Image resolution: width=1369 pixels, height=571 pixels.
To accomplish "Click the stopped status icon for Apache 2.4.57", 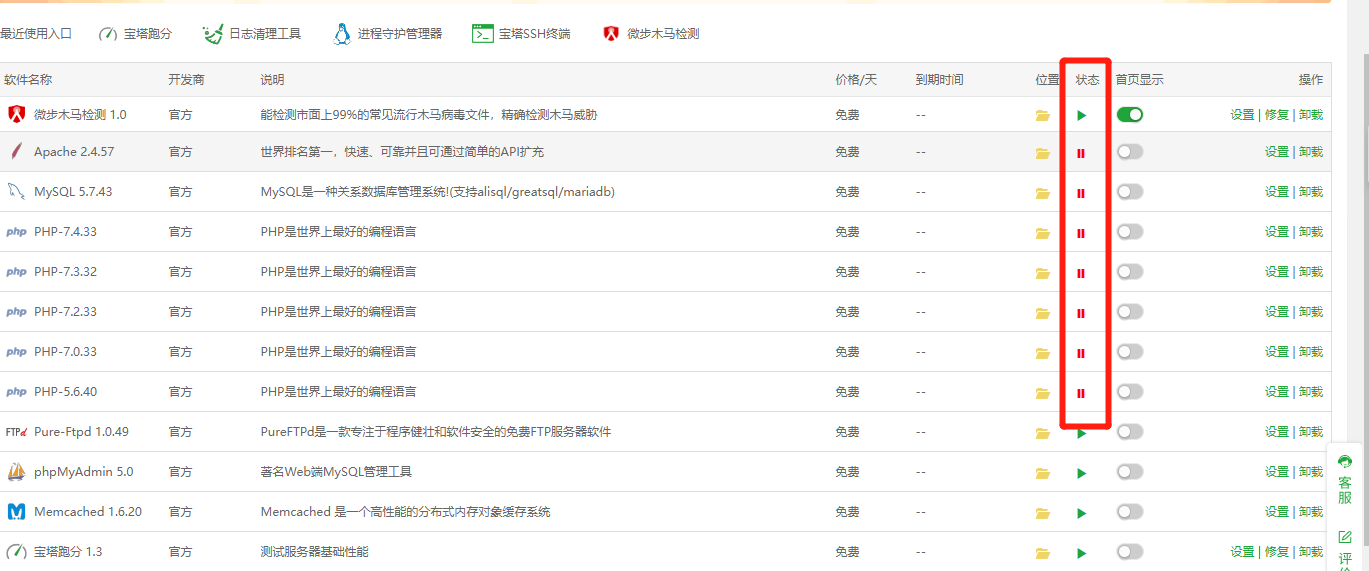I will (1081, 153).
